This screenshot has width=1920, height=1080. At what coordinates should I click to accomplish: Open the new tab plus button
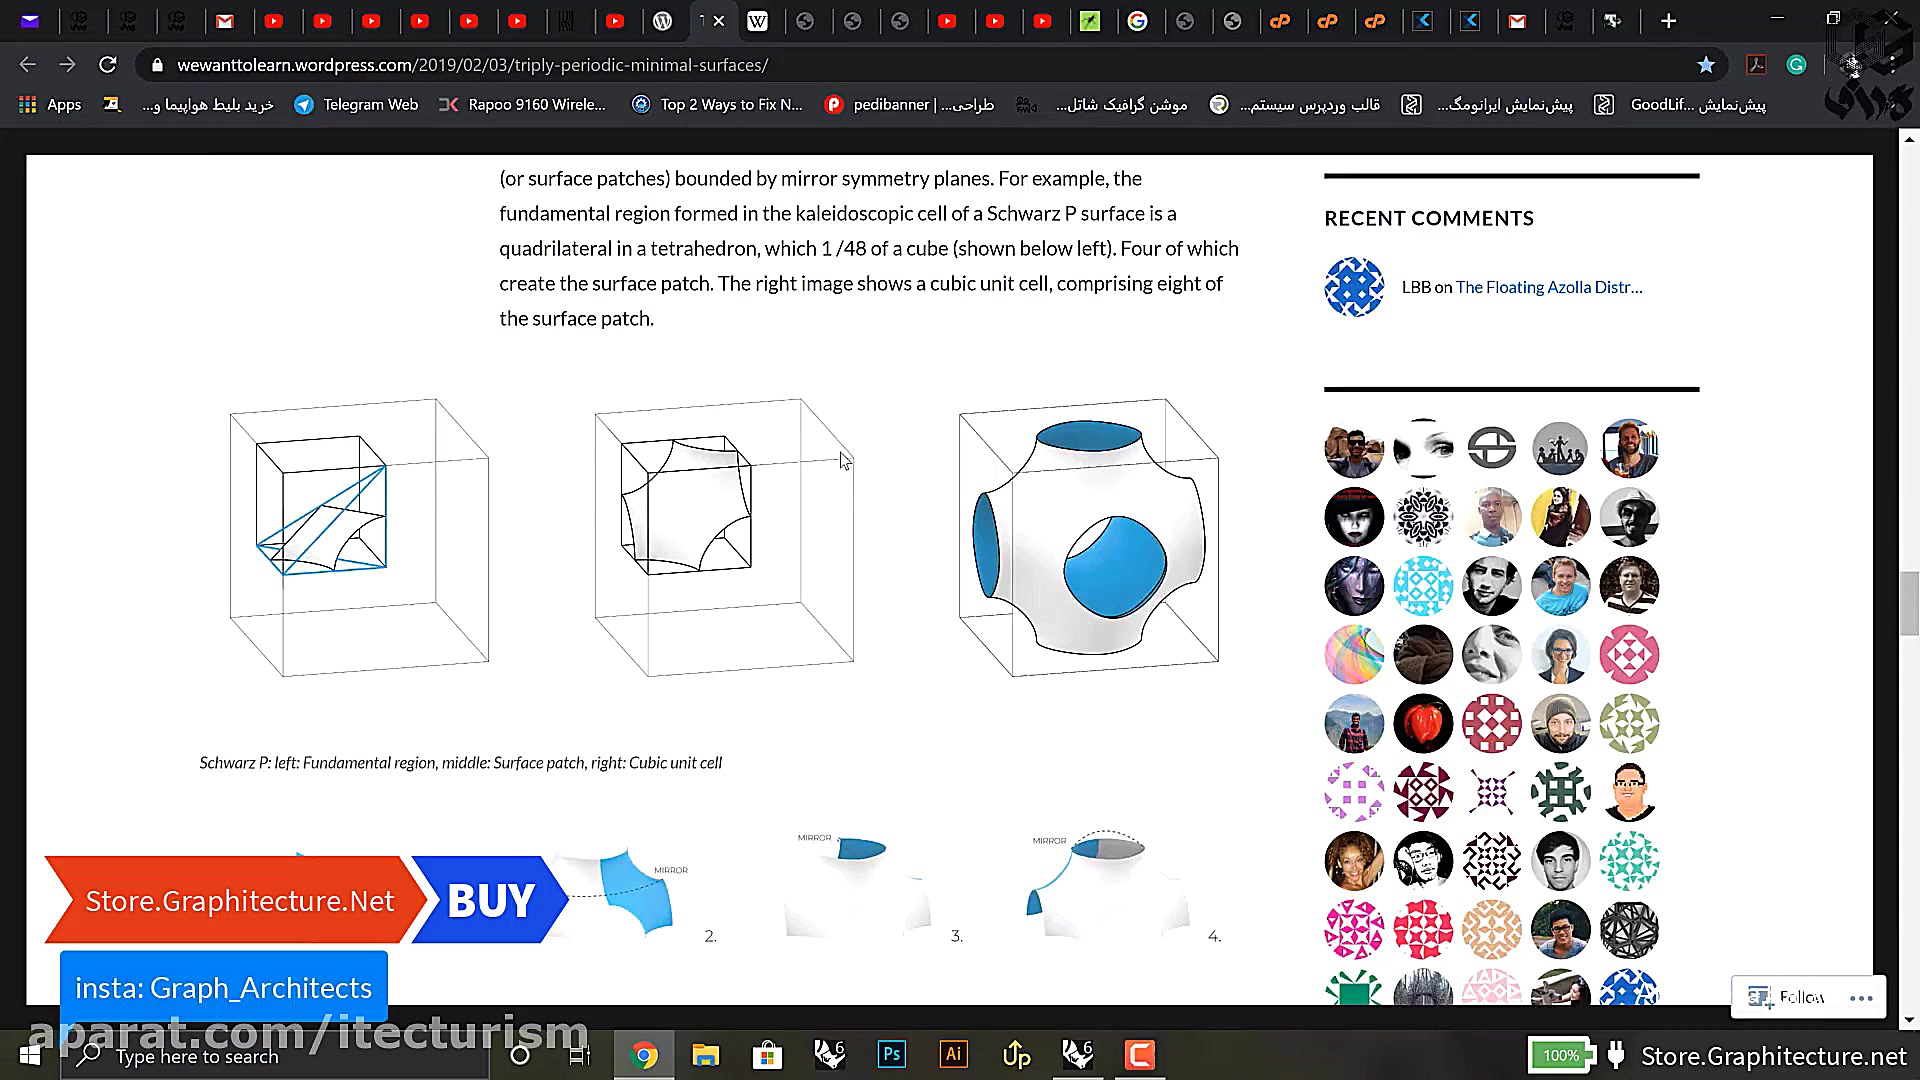[x=1668, y=21]
